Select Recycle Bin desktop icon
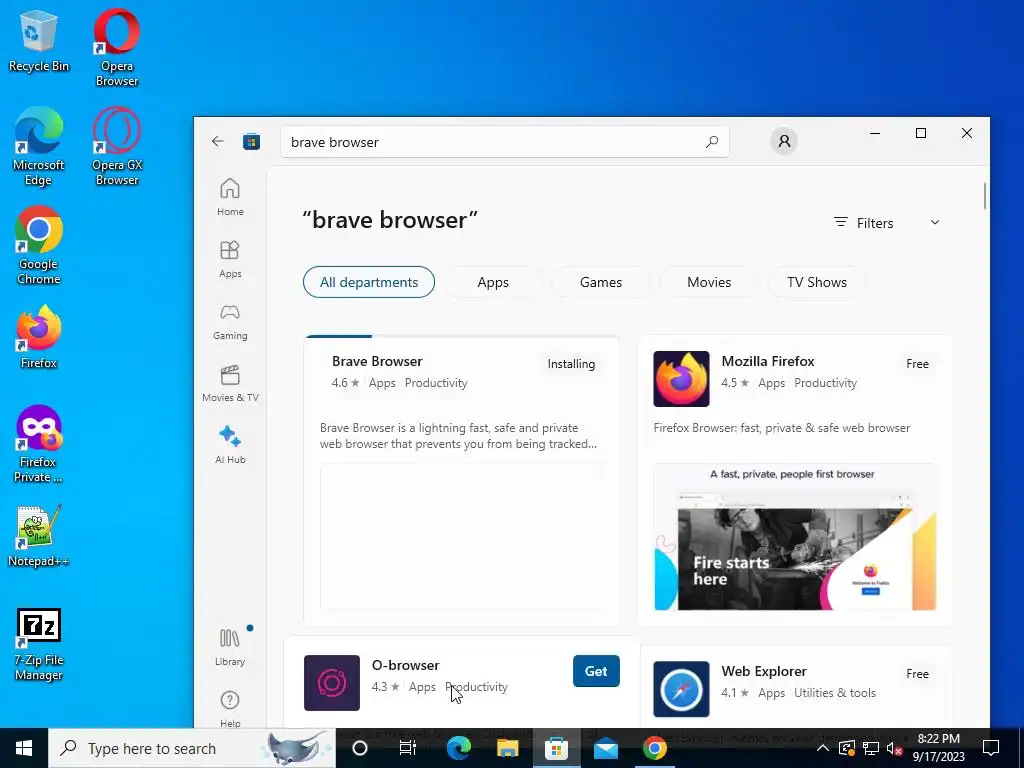 point(39,40)
